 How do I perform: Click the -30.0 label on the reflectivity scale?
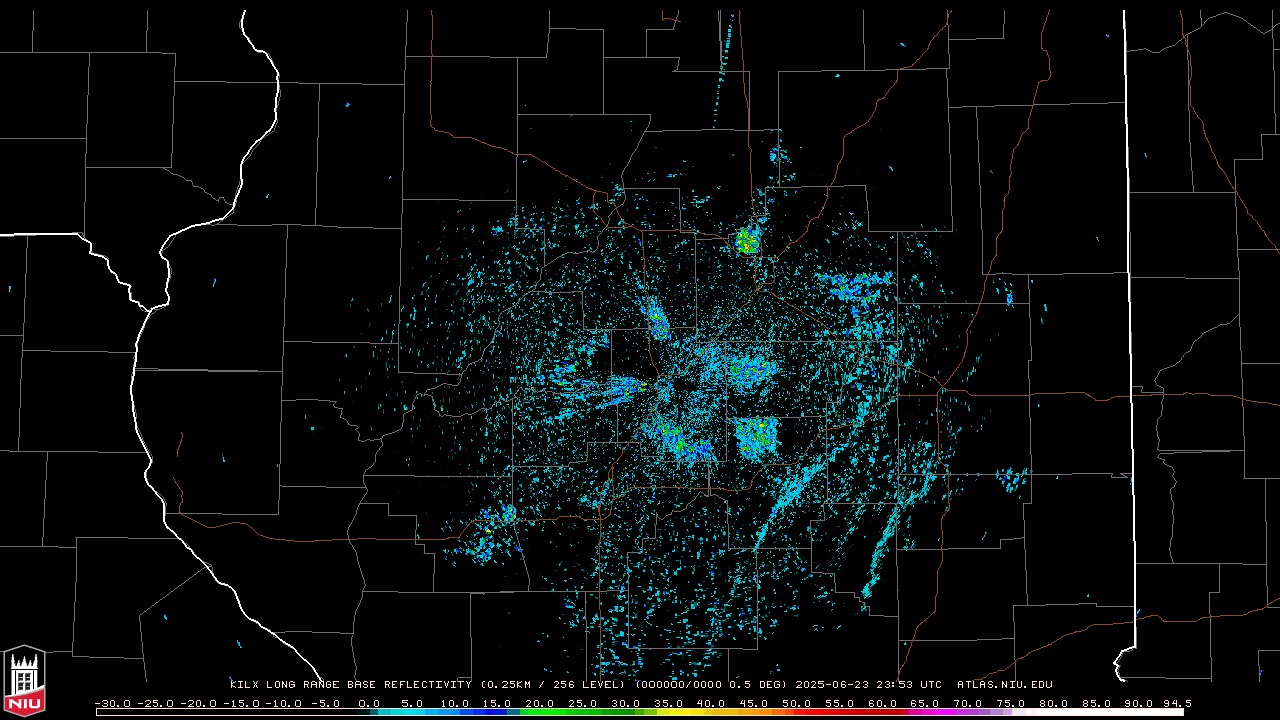(x=113, y=704)
